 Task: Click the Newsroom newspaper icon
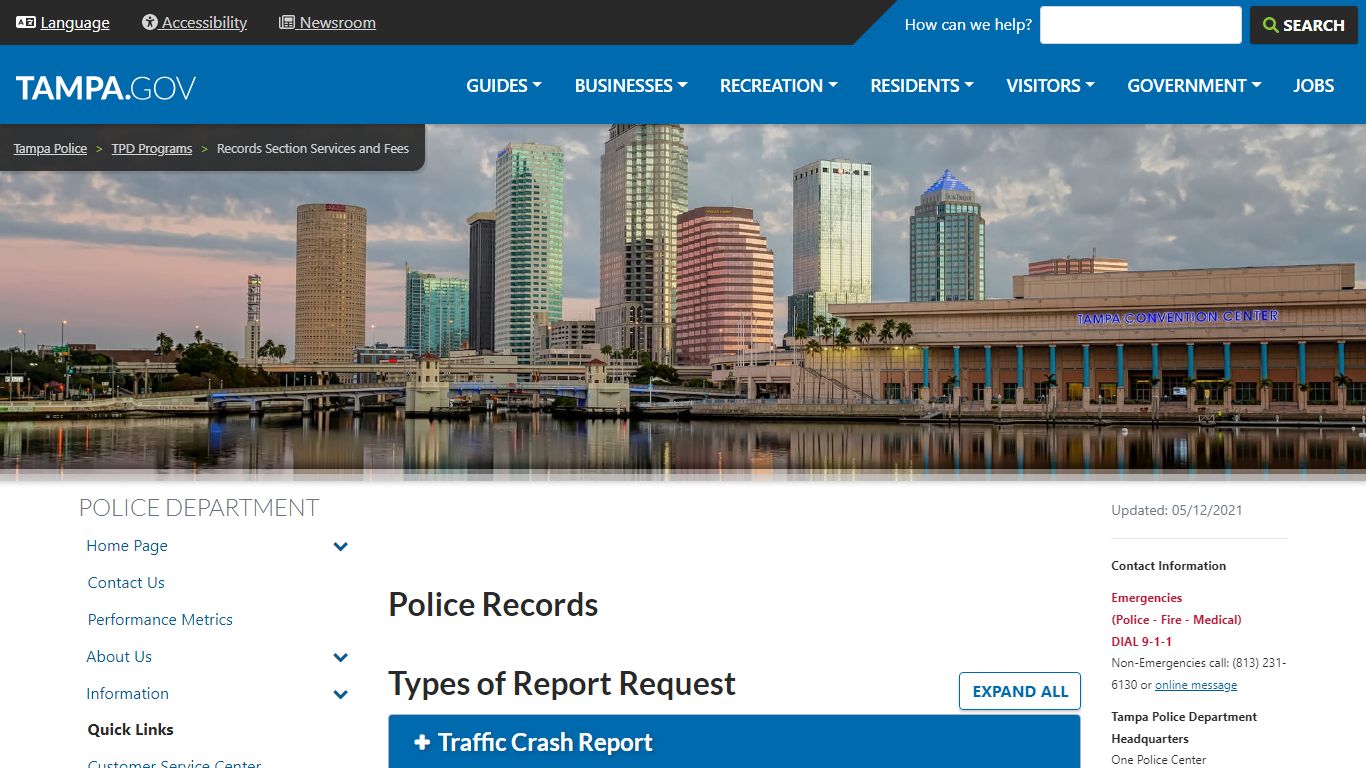[287, 22]
